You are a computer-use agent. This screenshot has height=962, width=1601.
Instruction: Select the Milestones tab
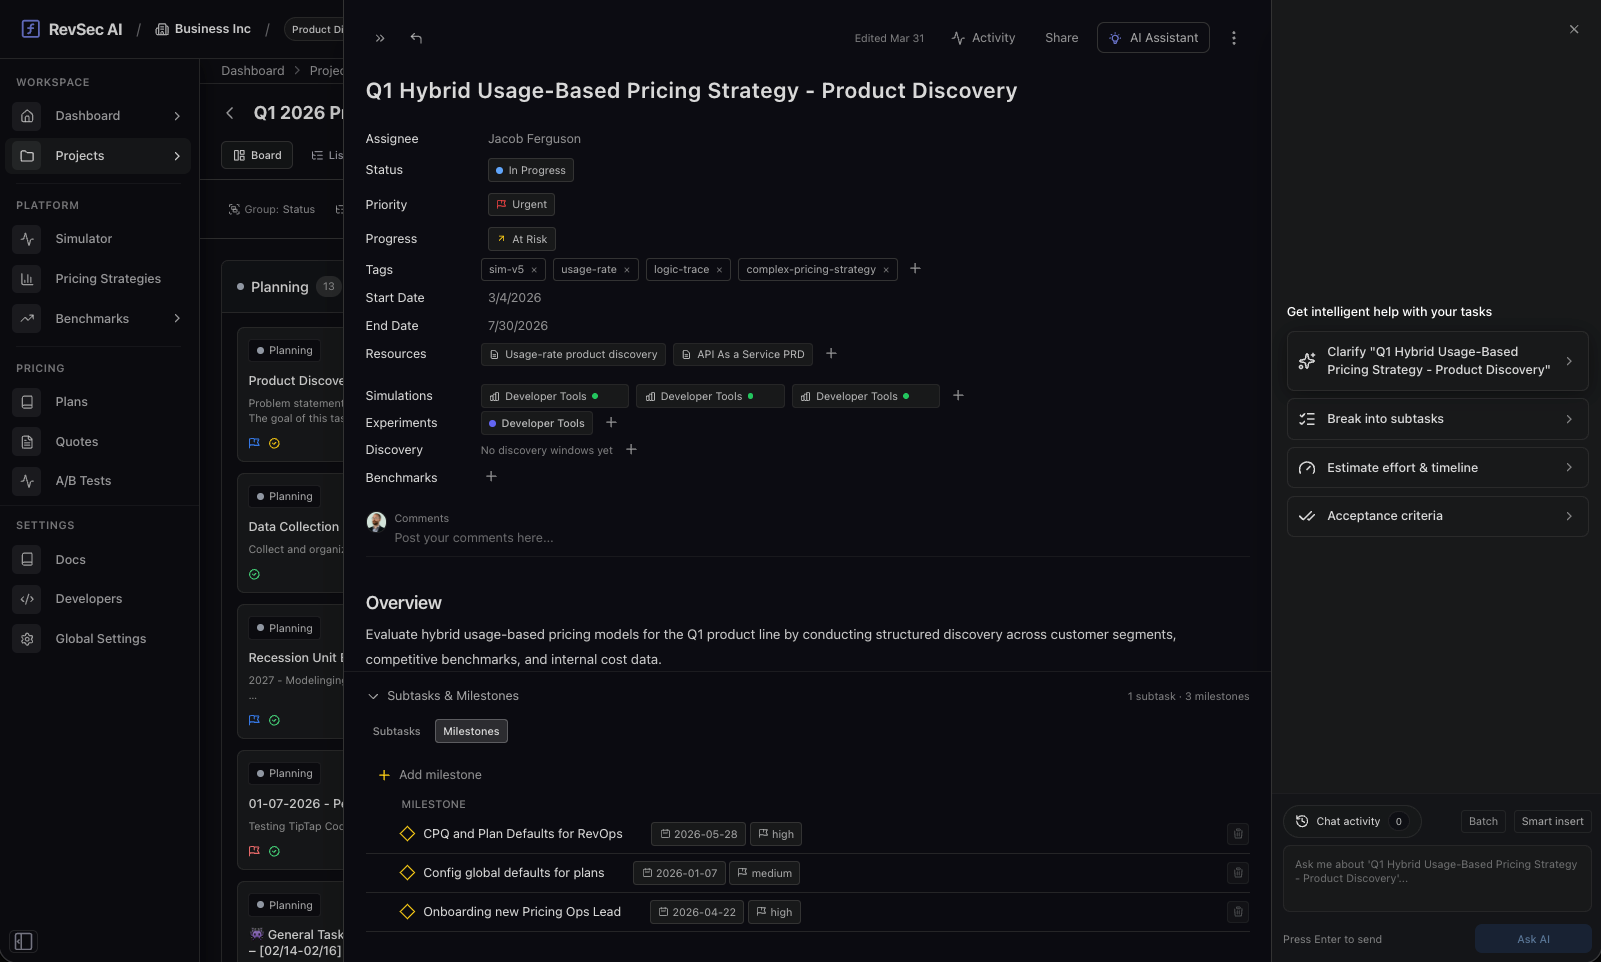[471, 732]
